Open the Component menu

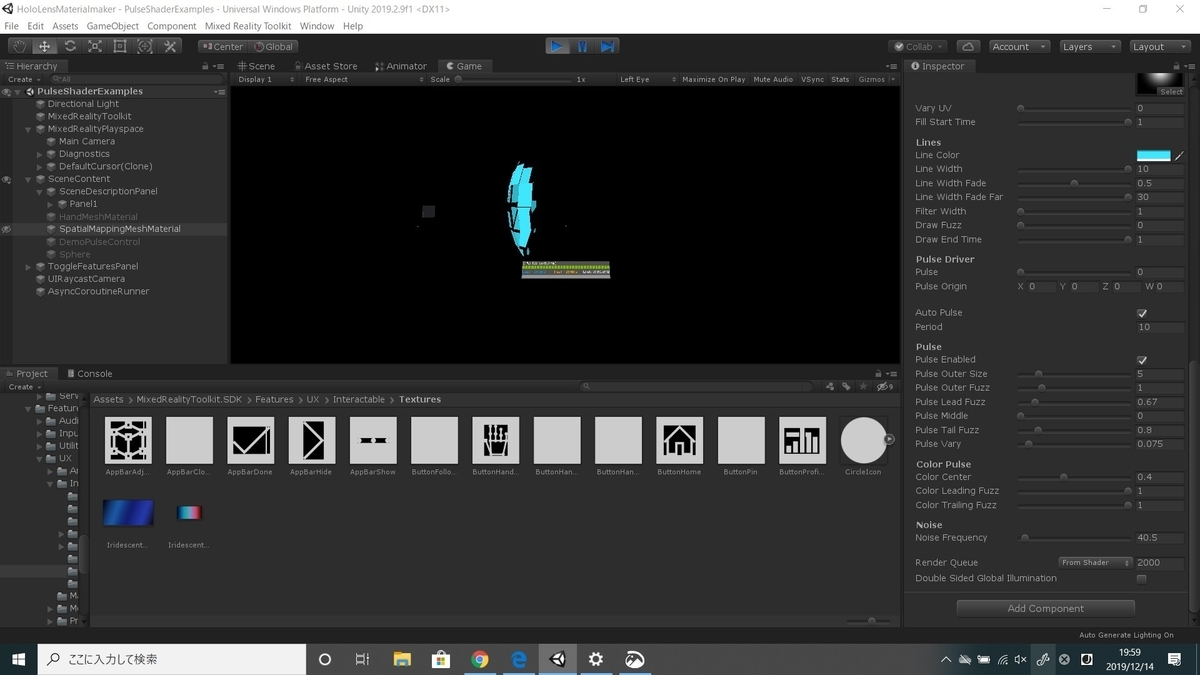point(171,26)
